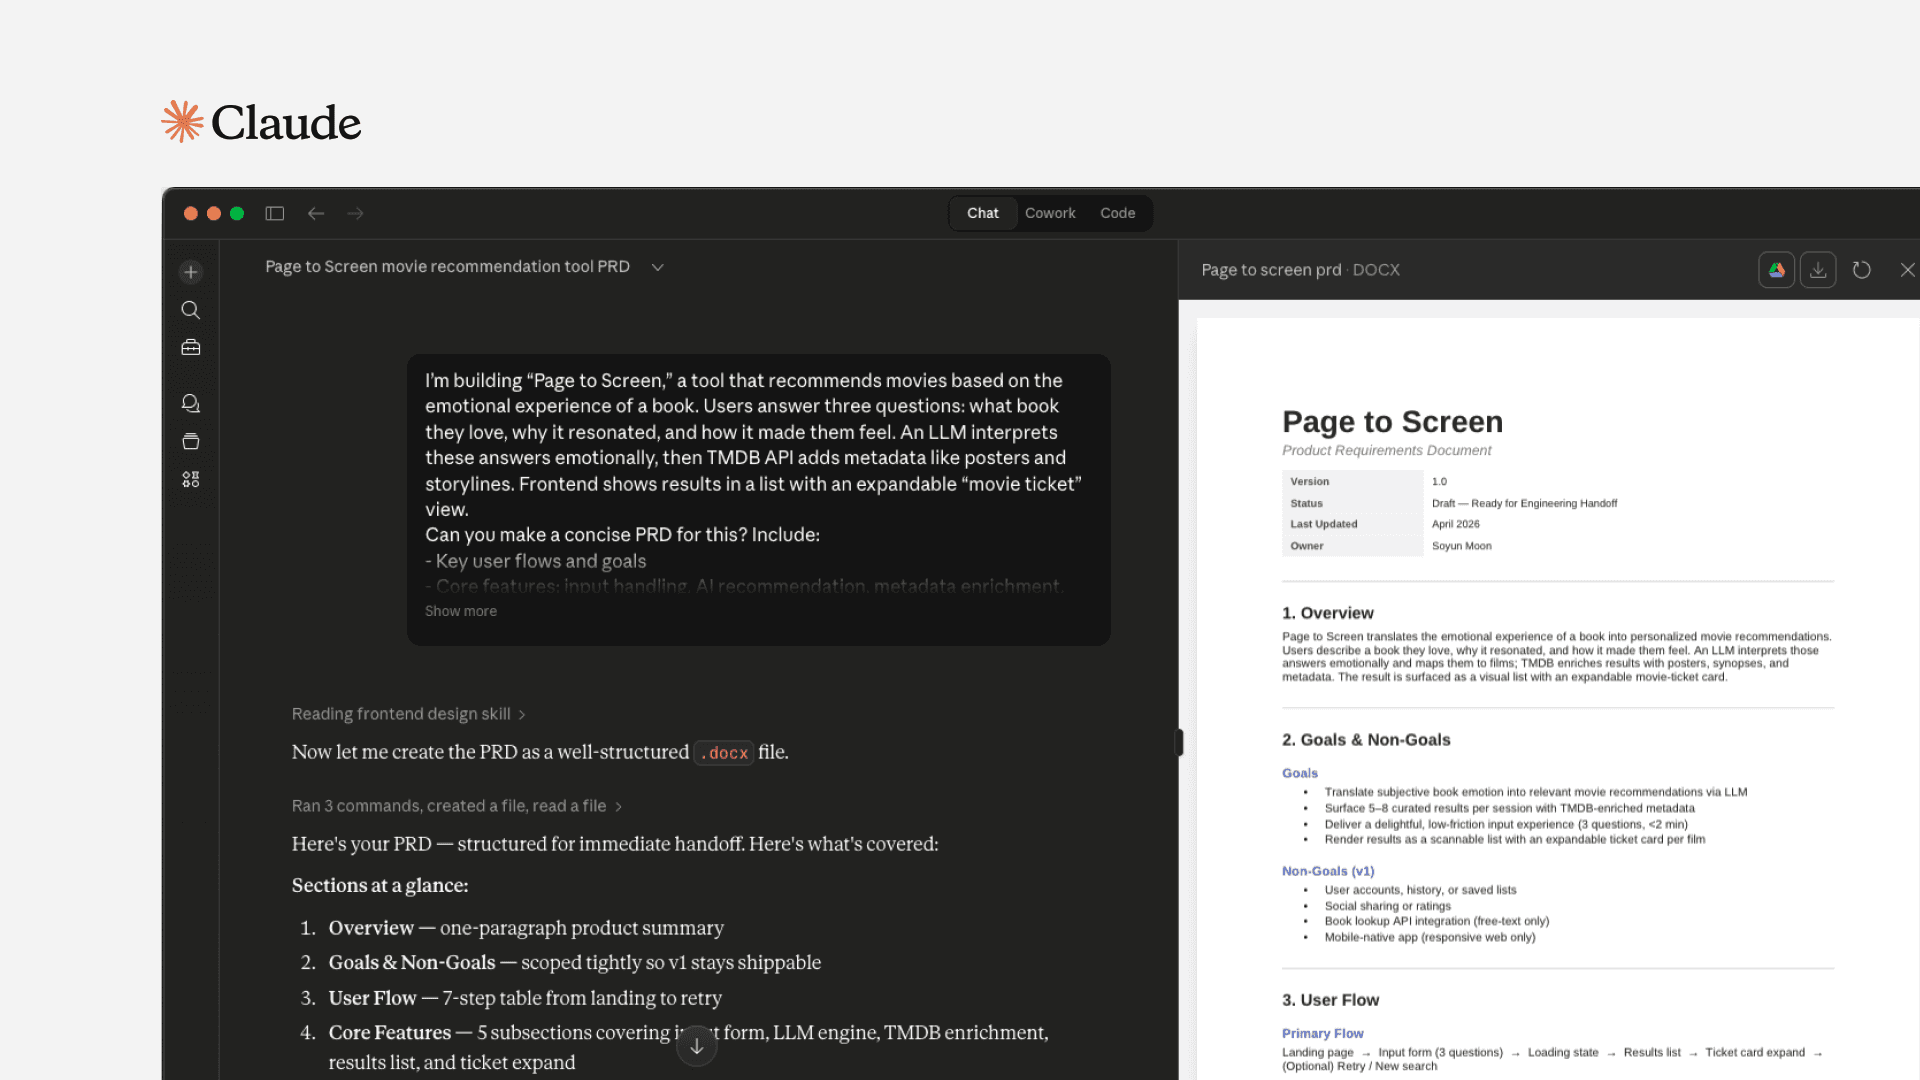Click the panel resize divider handle
Image resolution: width=1920 pixels, height=1080 pixels.
1178,742
